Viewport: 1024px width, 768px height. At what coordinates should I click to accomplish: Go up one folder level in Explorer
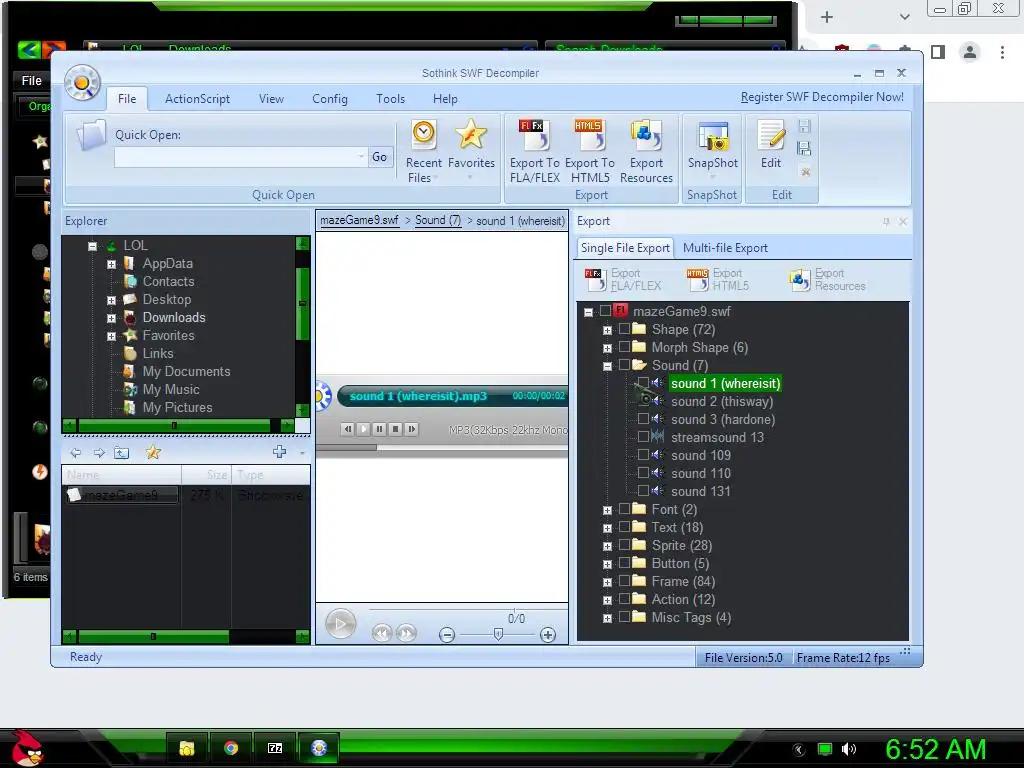pyautogui.click(x=121, y=453)
